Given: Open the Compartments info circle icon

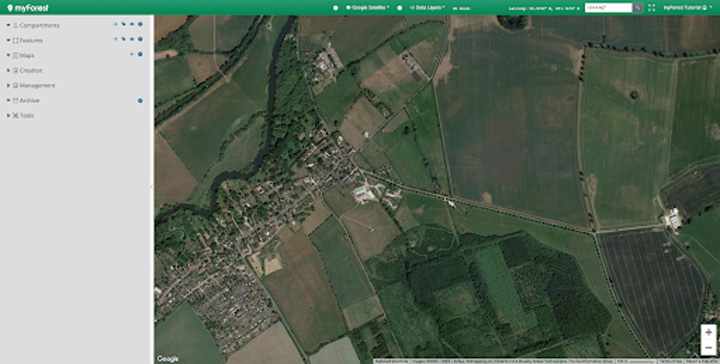Looking at the screenshot, I should 140,24.
